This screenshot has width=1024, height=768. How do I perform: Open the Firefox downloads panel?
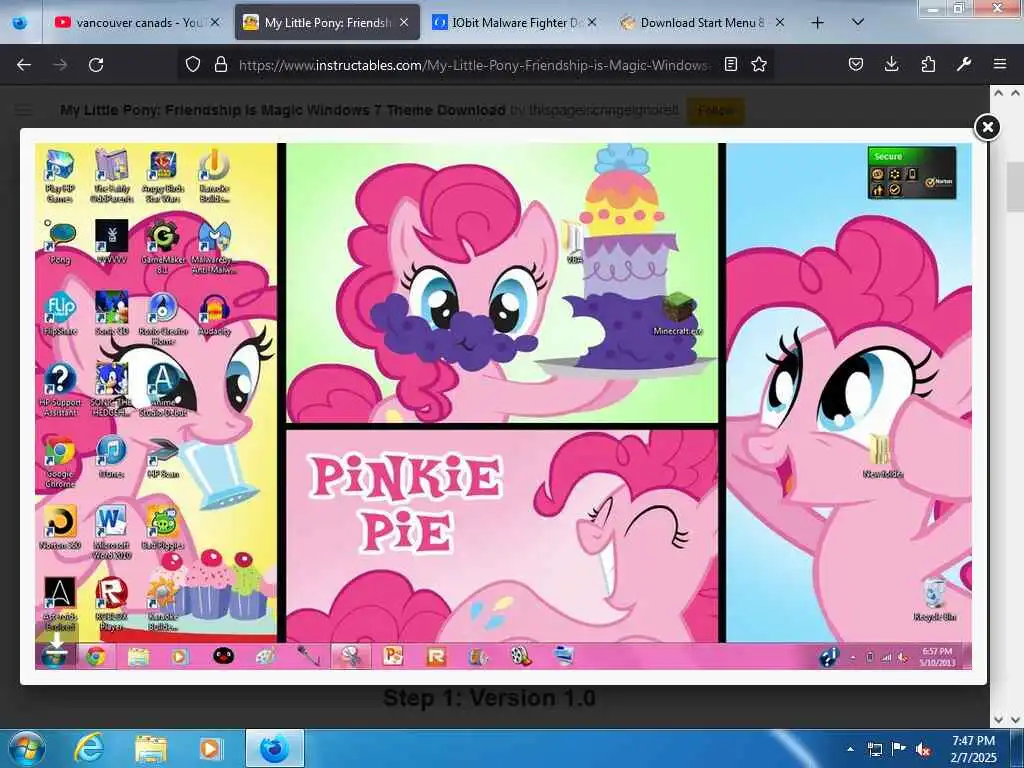coord(891,64)
